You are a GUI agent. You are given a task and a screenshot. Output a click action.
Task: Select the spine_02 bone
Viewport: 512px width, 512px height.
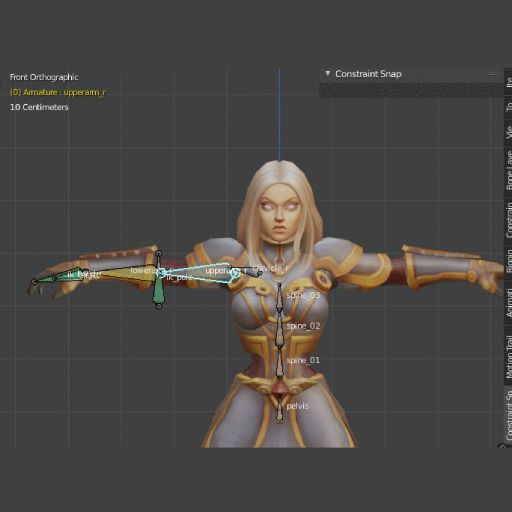[x=279, y=328]
